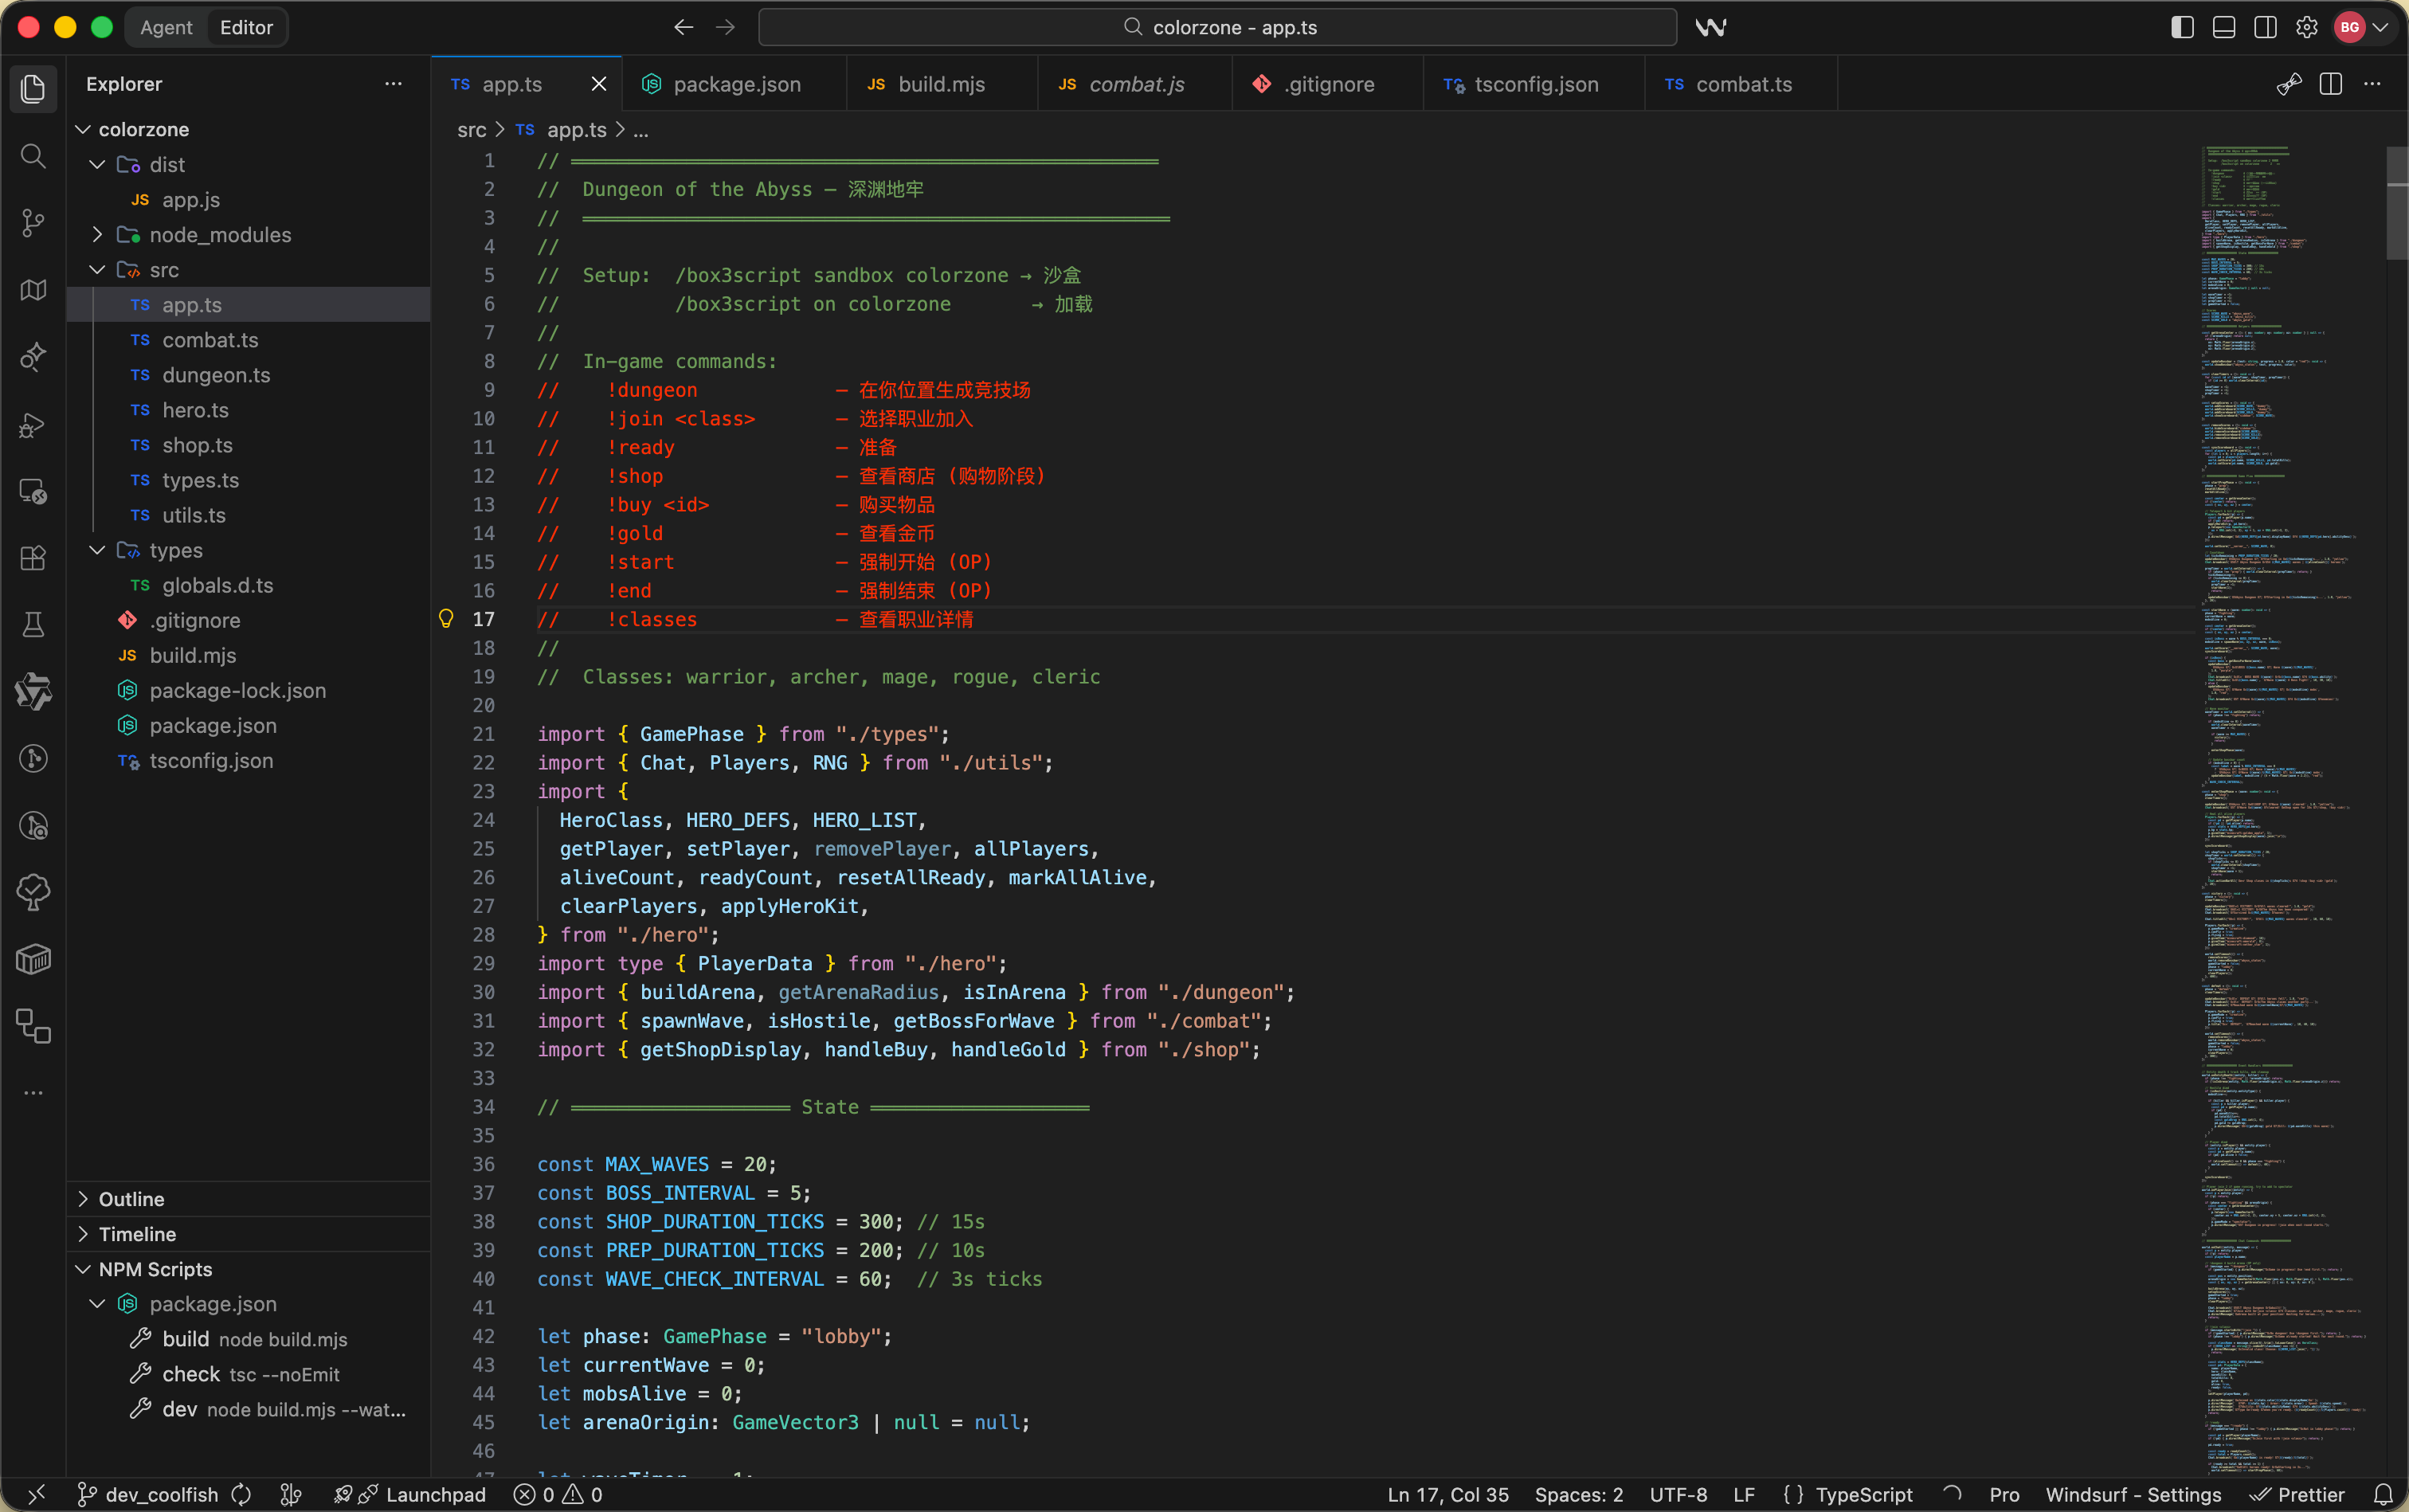Run the dev npm script

pyautogui.click(x=249, y=1409)
